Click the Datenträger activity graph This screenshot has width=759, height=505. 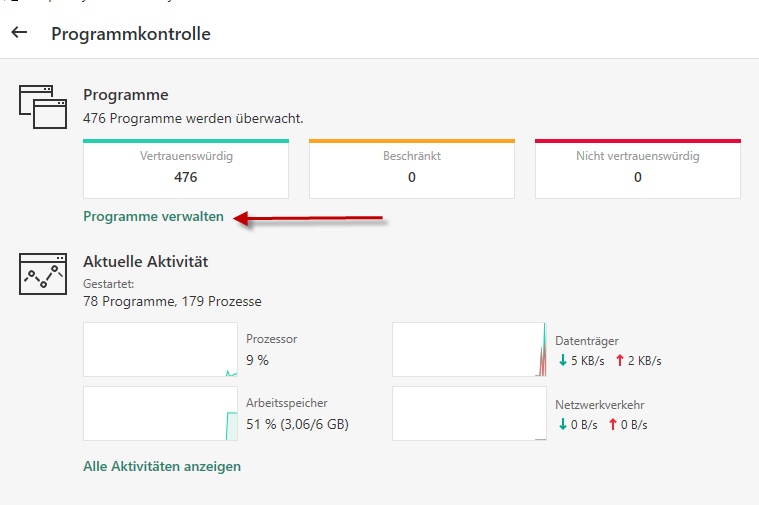point(469,350)
